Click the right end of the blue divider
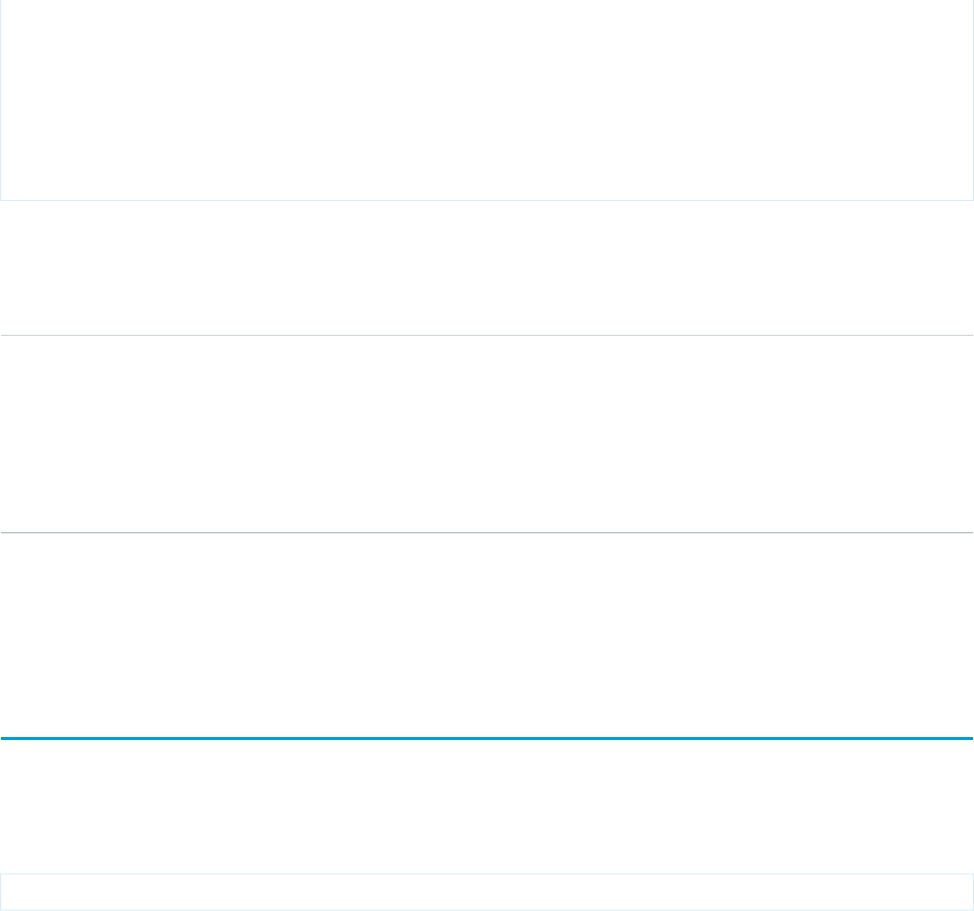The image size is (974, 911). (968, 738)
